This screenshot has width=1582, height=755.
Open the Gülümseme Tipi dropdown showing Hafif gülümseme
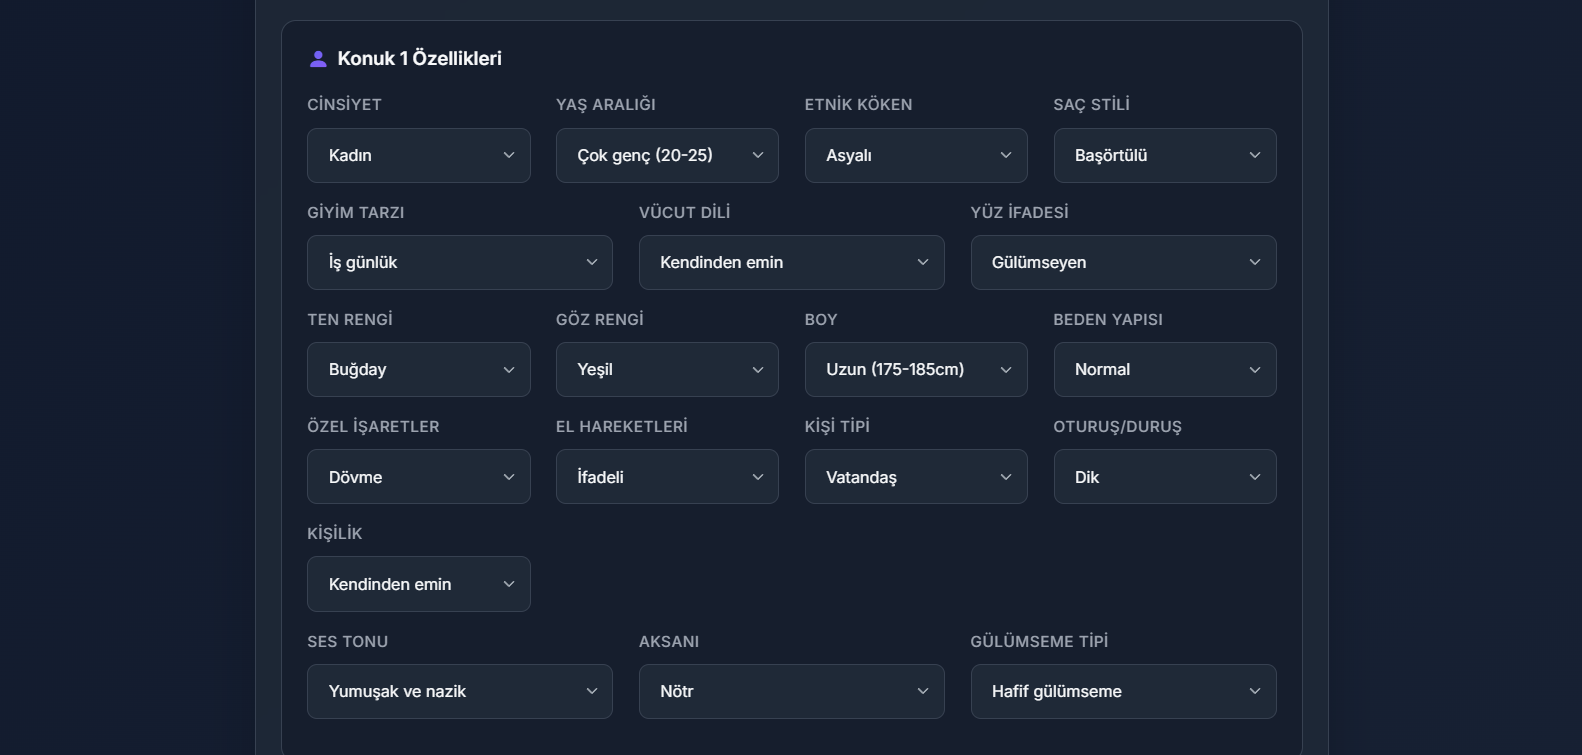pyautogui.click(x=1124, y=691)
